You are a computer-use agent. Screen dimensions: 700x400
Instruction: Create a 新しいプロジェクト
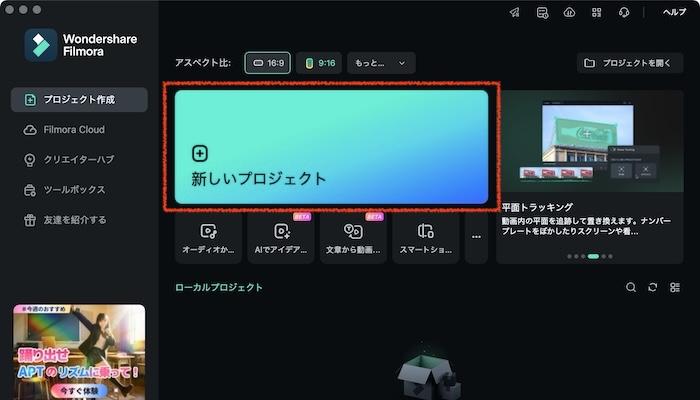331,147
